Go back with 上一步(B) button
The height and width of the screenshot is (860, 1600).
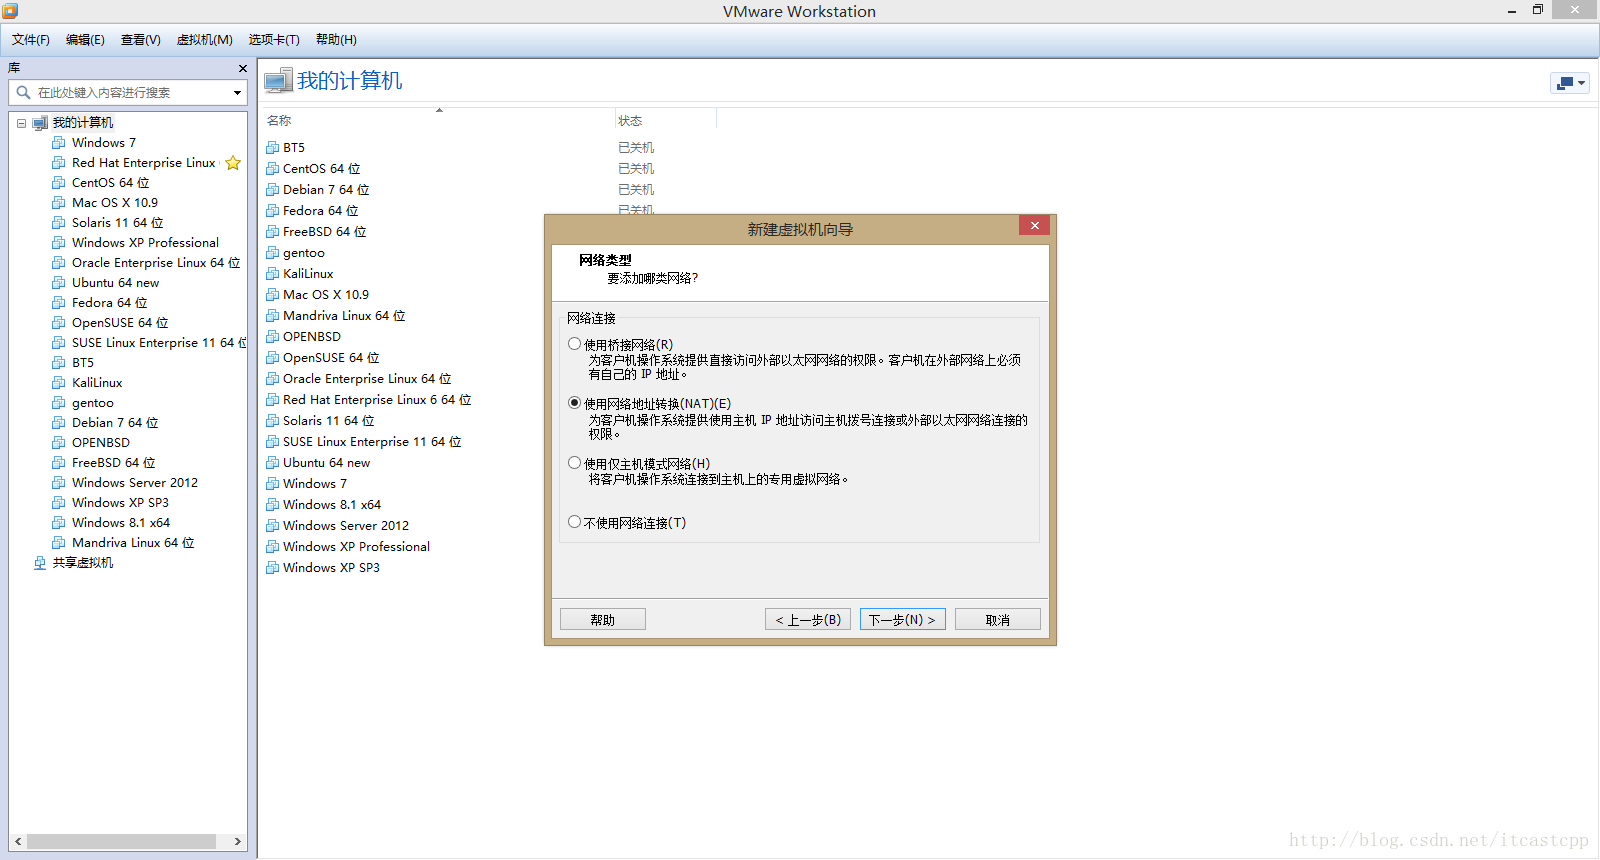tap(808, 619)
